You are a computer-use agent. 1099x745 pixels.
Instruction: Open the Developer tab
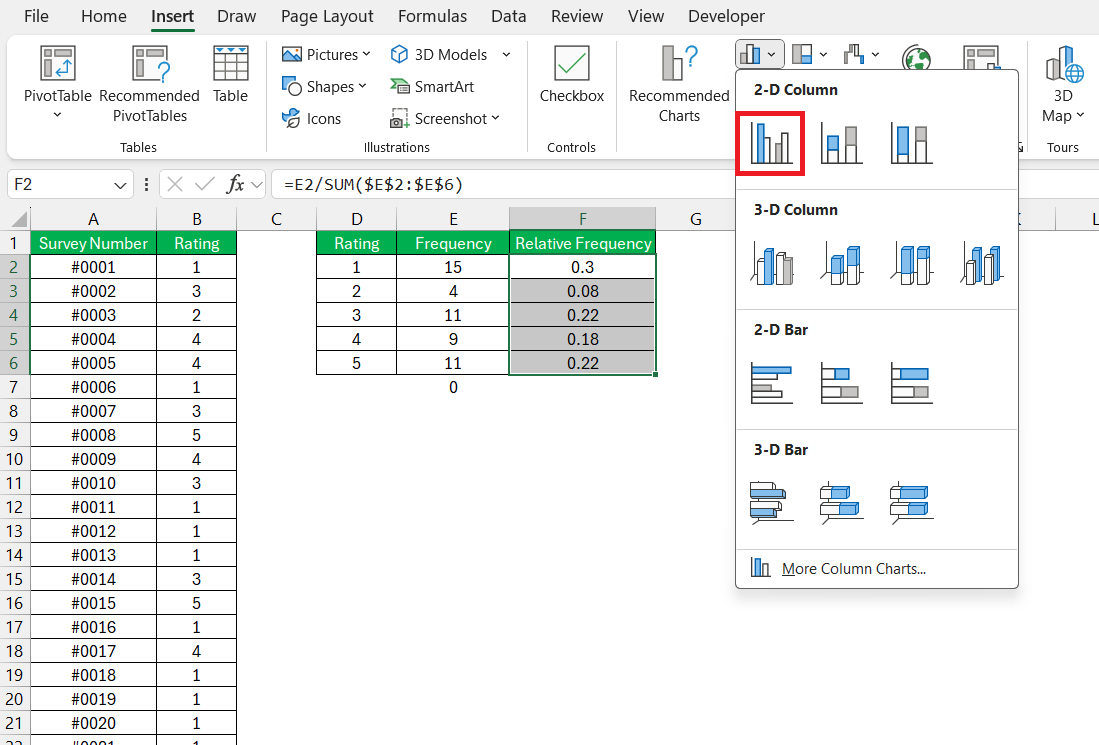click(x=726, y=16)
